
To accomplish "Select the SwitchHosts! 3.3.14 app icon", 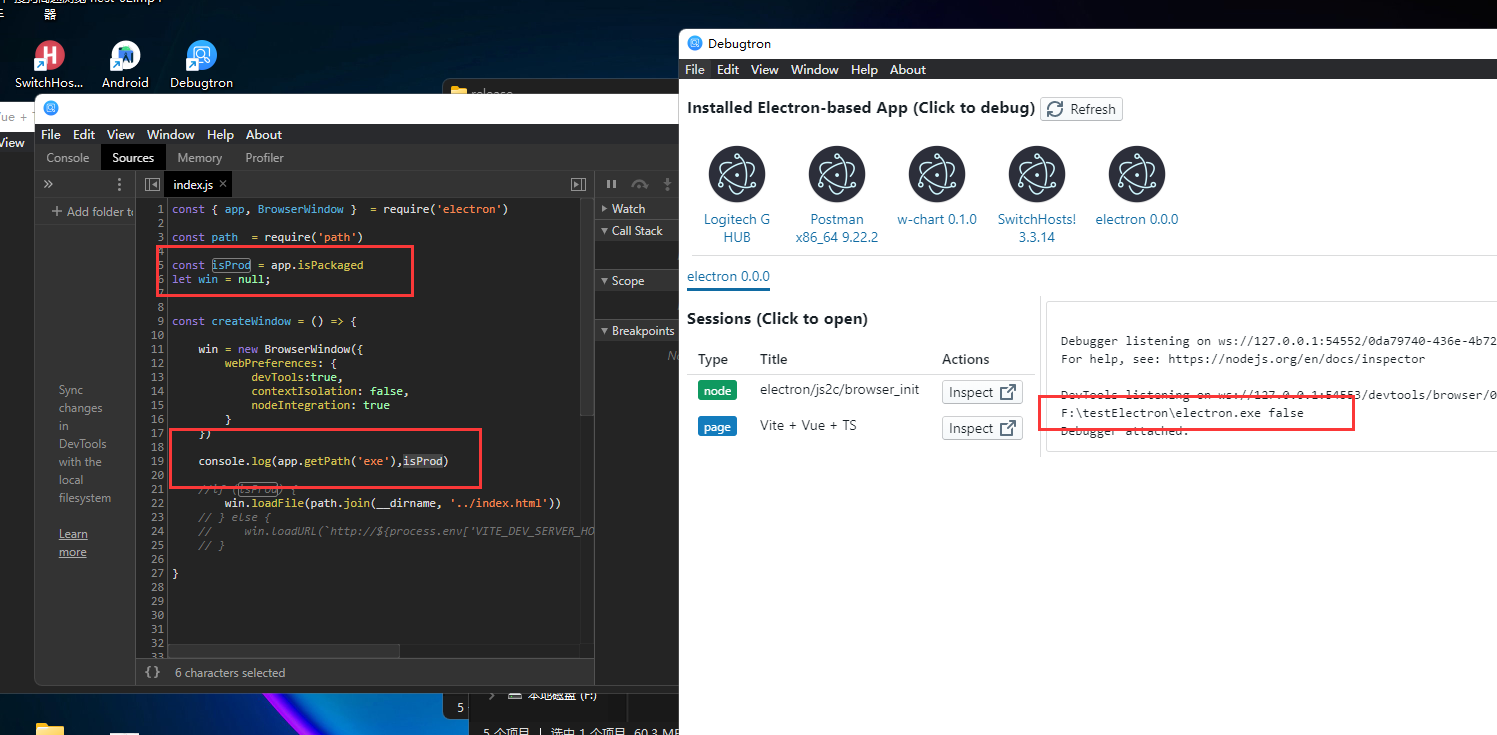I will coord(1037,174).
